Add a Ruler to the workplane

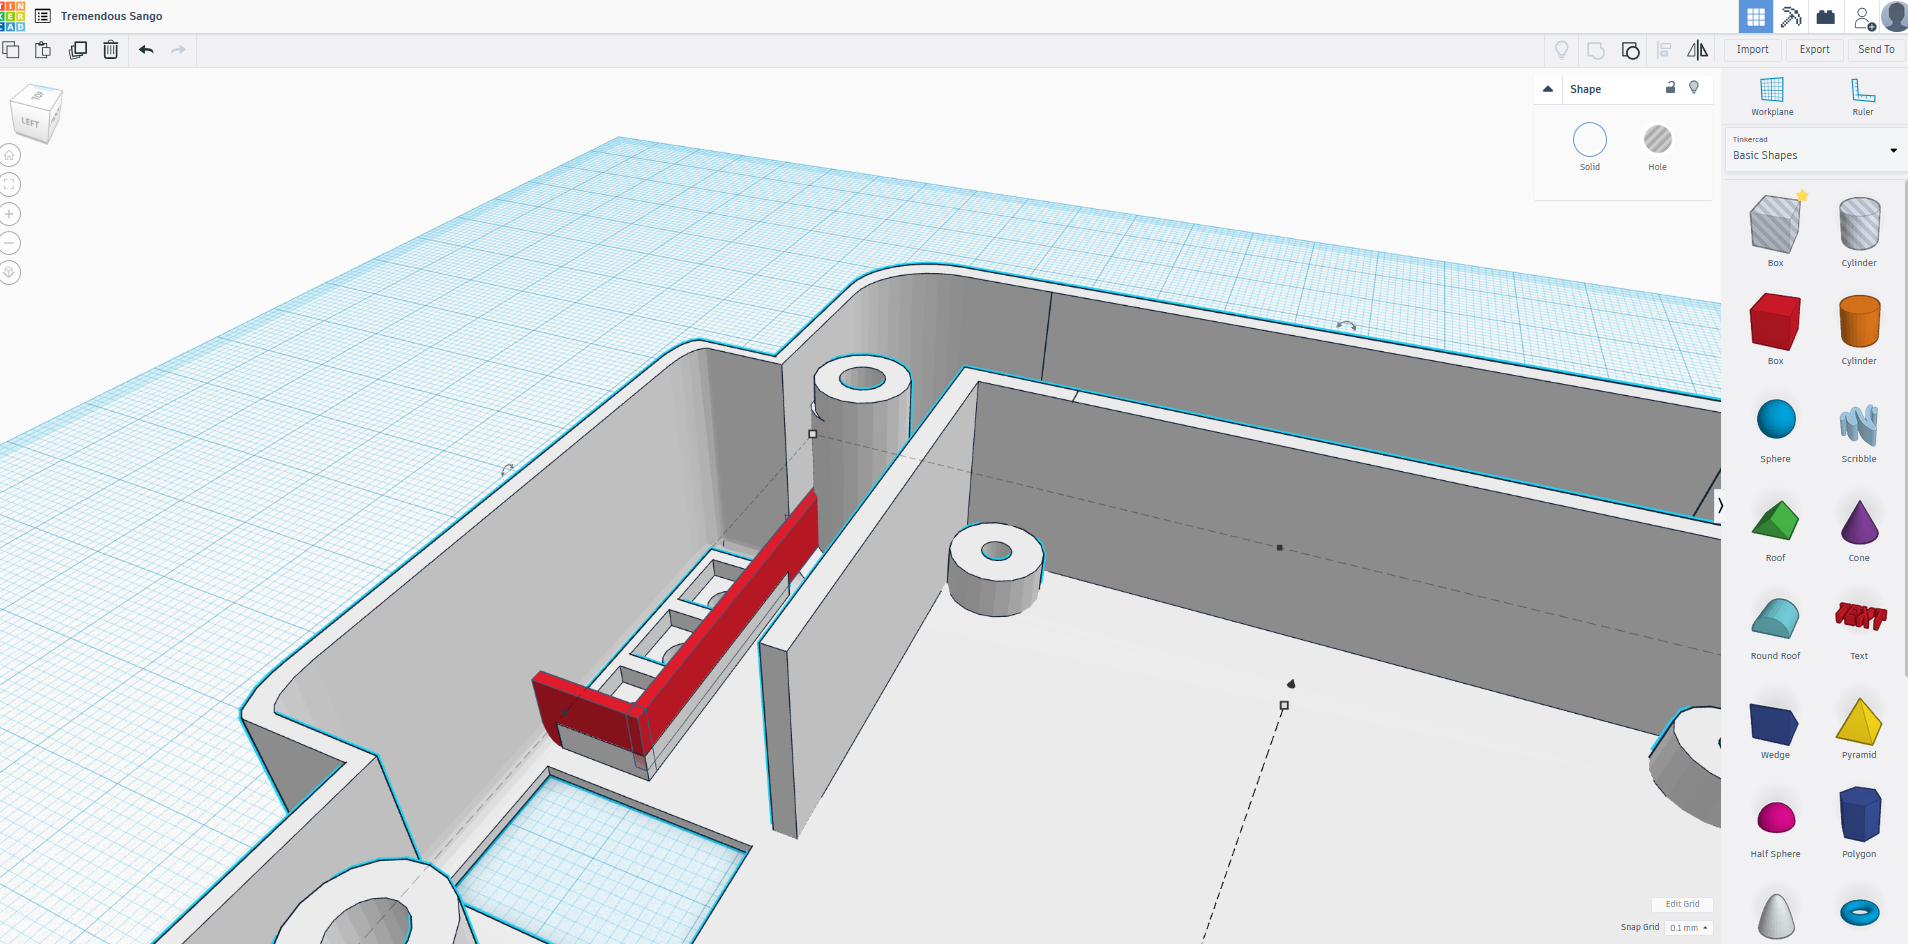[x=1862, y=96]
